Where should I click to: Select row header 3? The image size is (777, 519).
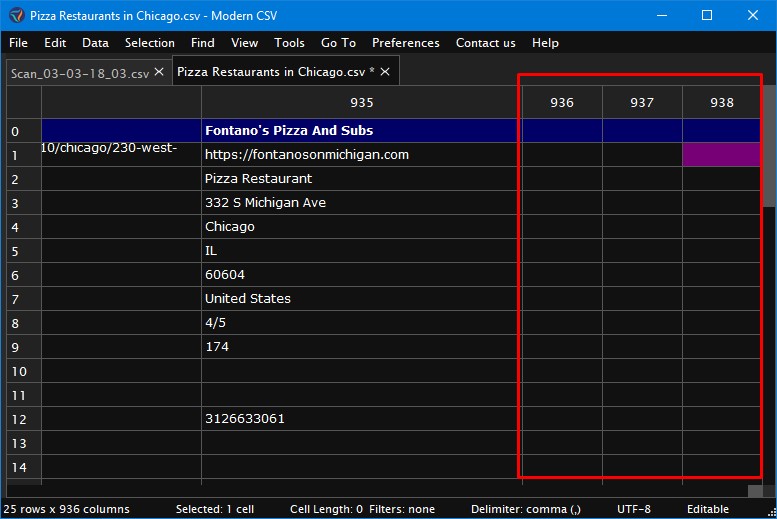(x=24, y=203)
